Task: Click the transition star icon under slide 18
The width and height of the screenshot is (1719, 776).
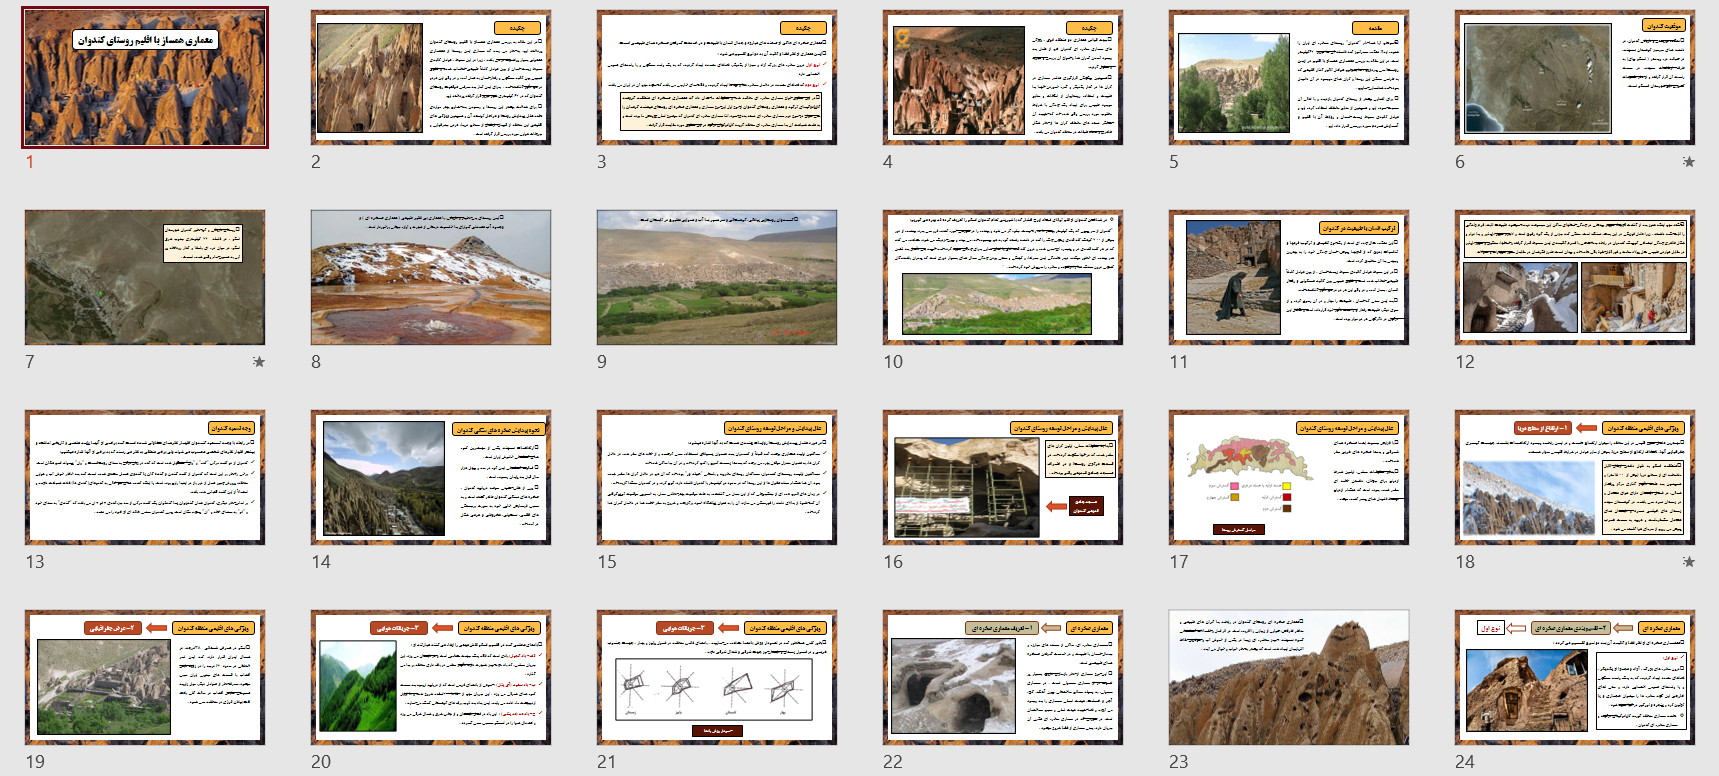Action: click(x=1688, y=562)
